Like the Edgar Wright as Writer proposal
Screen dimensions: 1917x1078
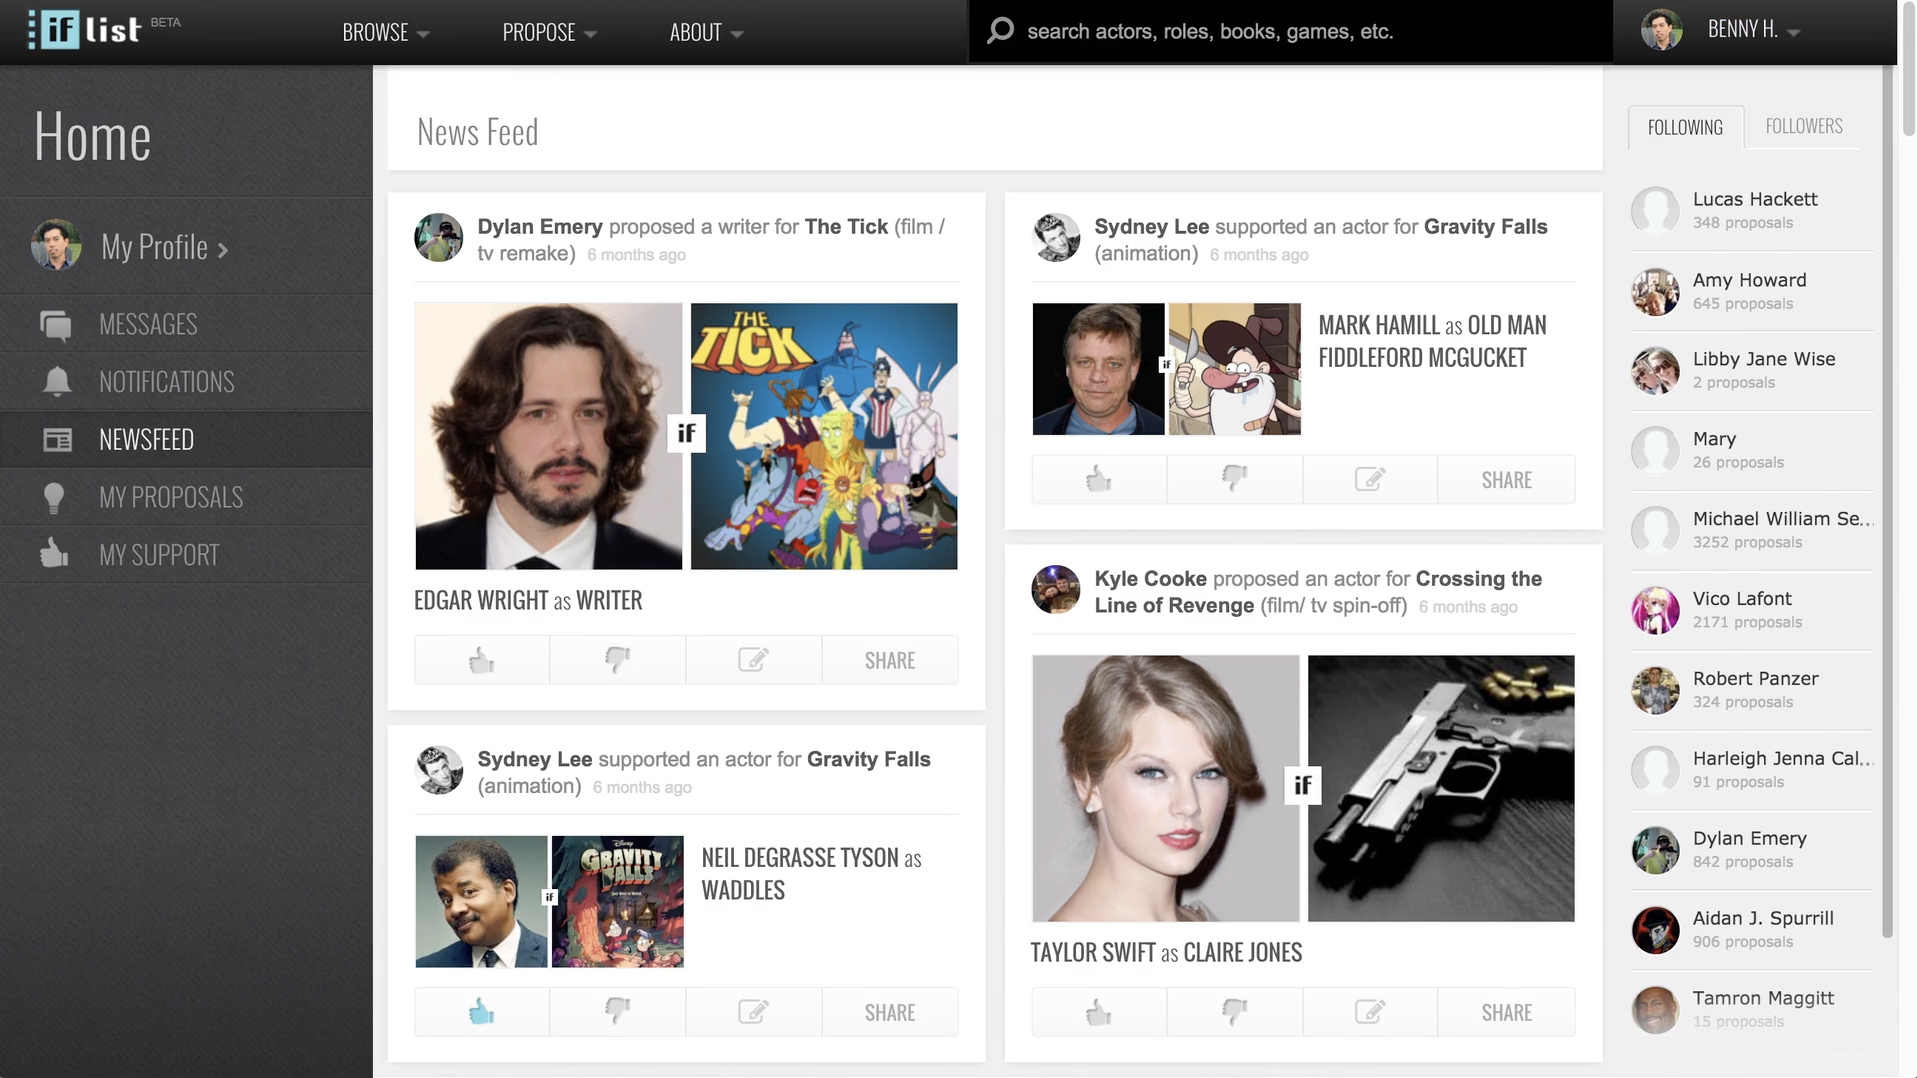point(481,660)
